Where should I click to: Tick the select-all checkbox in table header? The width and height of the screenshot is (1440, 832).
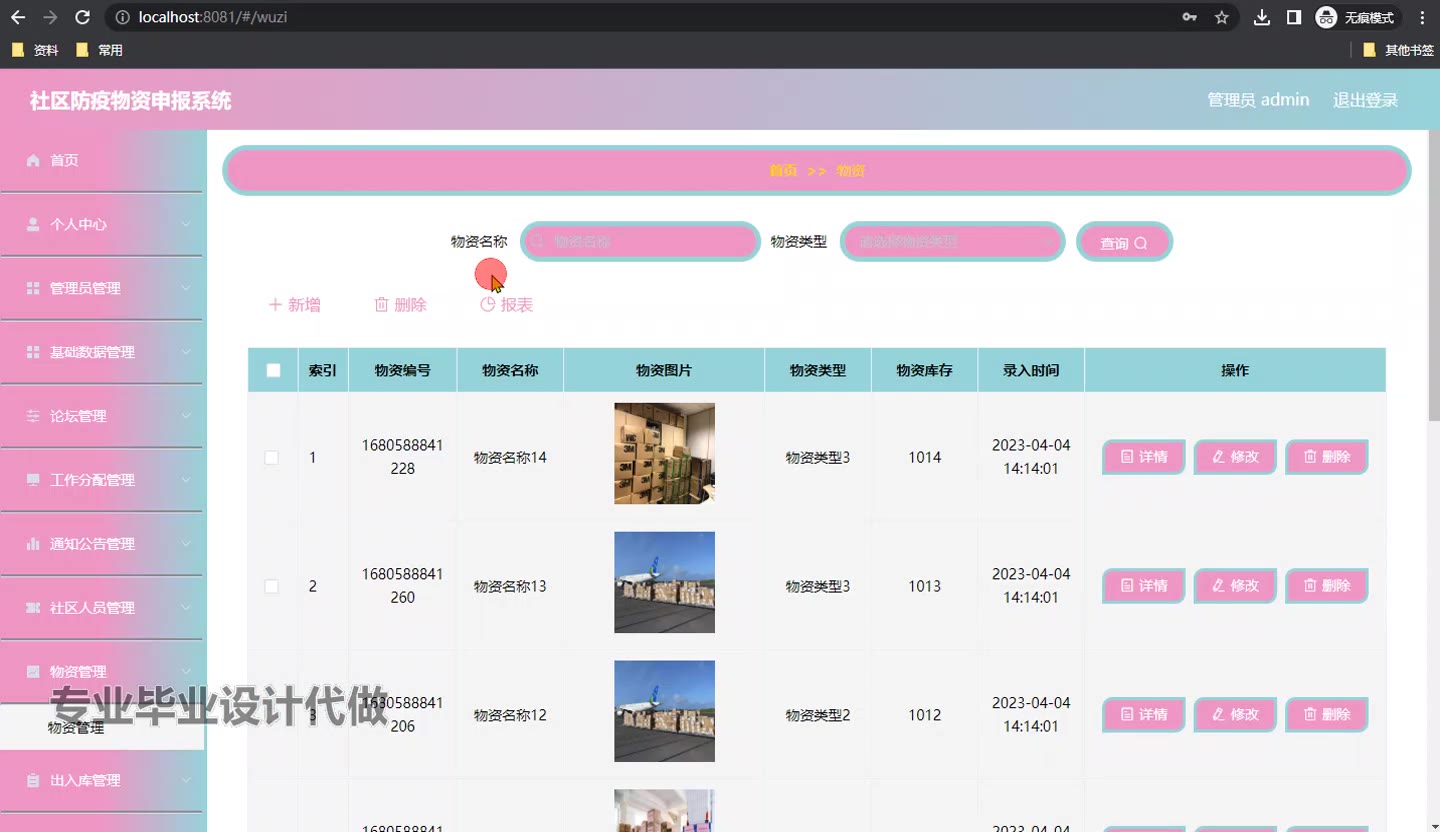tap(273, 370)
